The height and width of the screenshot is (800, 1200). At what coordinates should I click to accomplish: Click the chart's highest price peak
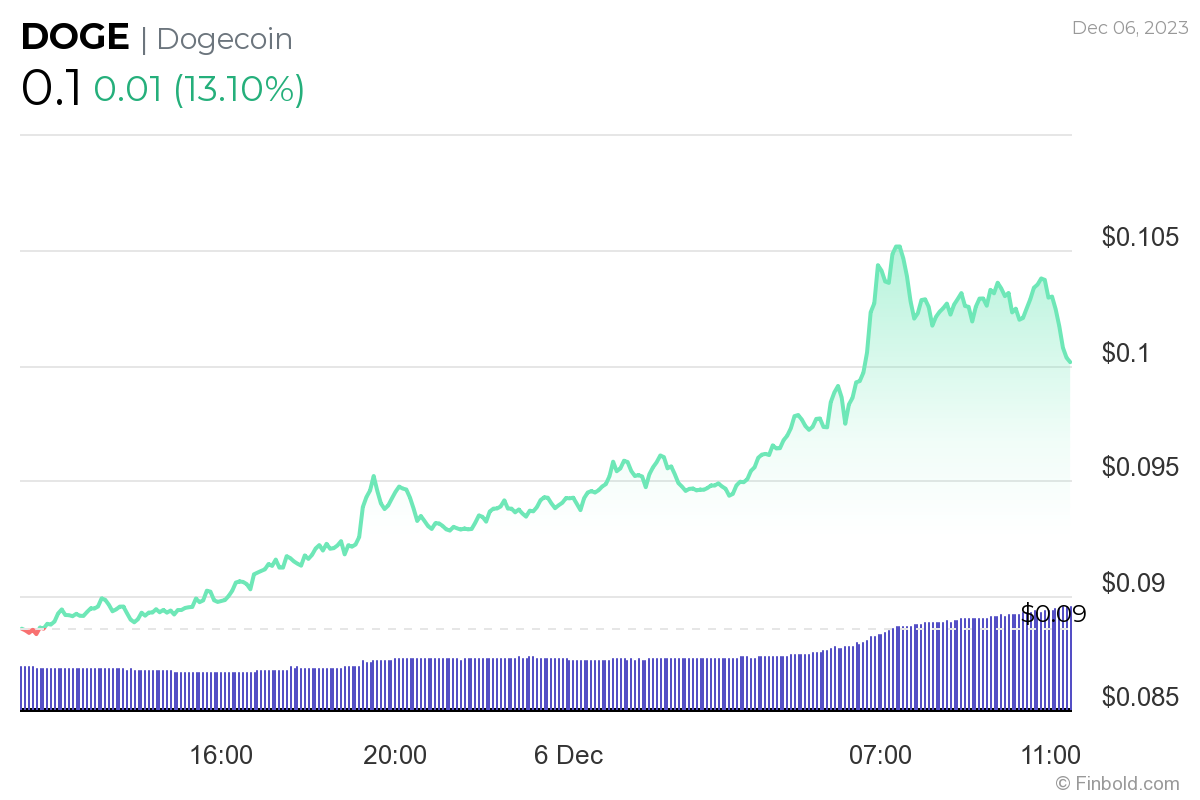click(897, 247)
